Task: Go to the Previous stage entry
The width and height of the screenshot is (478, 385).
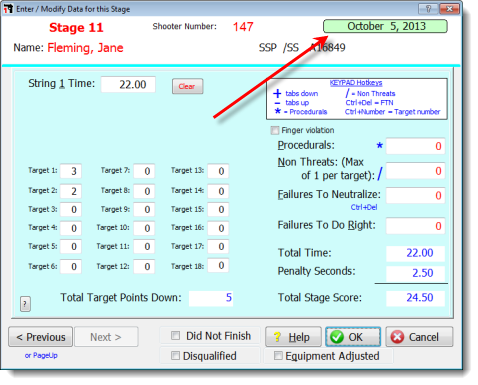Action: click(x=40, y=337)
